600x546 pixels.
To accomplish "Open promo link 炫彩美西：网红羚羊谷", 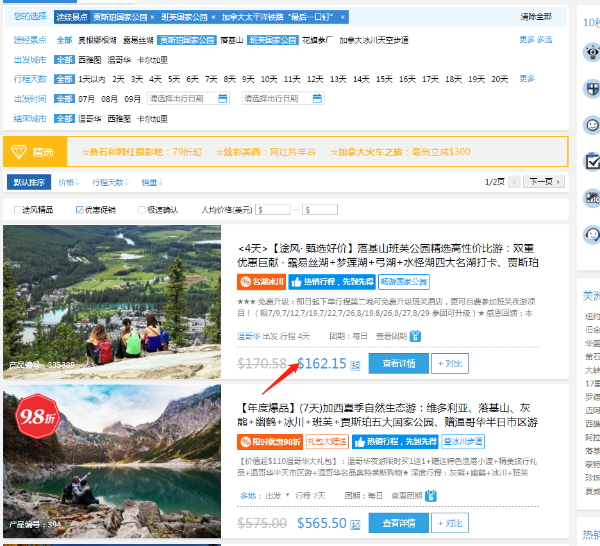I will click(x=266, y=152).
